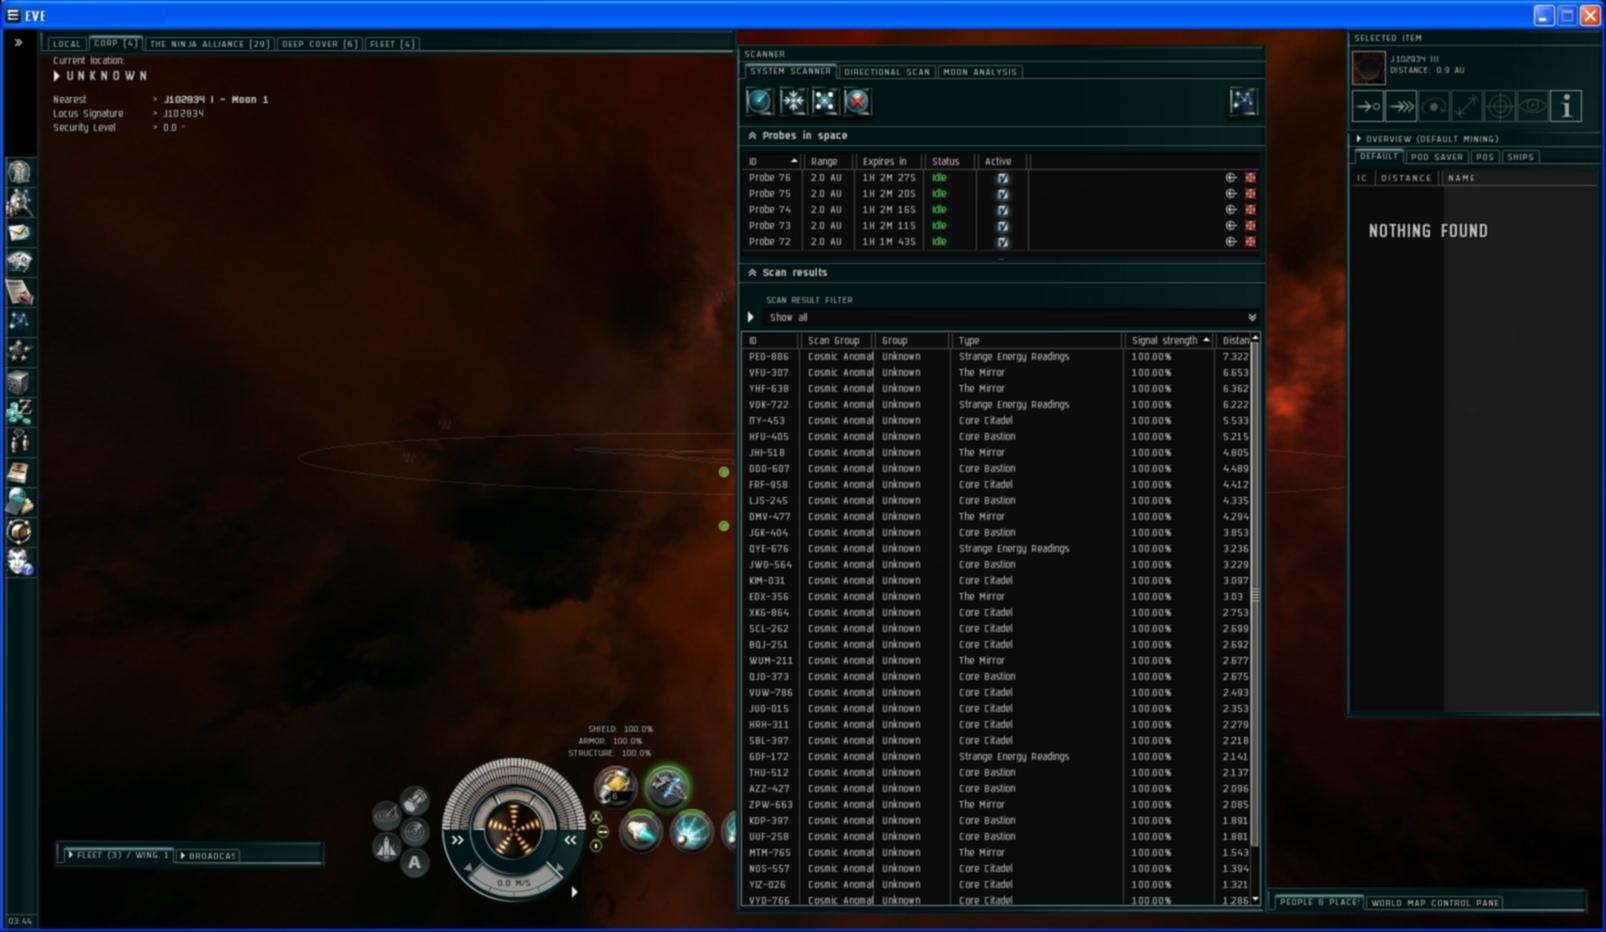Collapse the Probes in space section
Screen dimensions: 1606x932
tap(752, 135)
